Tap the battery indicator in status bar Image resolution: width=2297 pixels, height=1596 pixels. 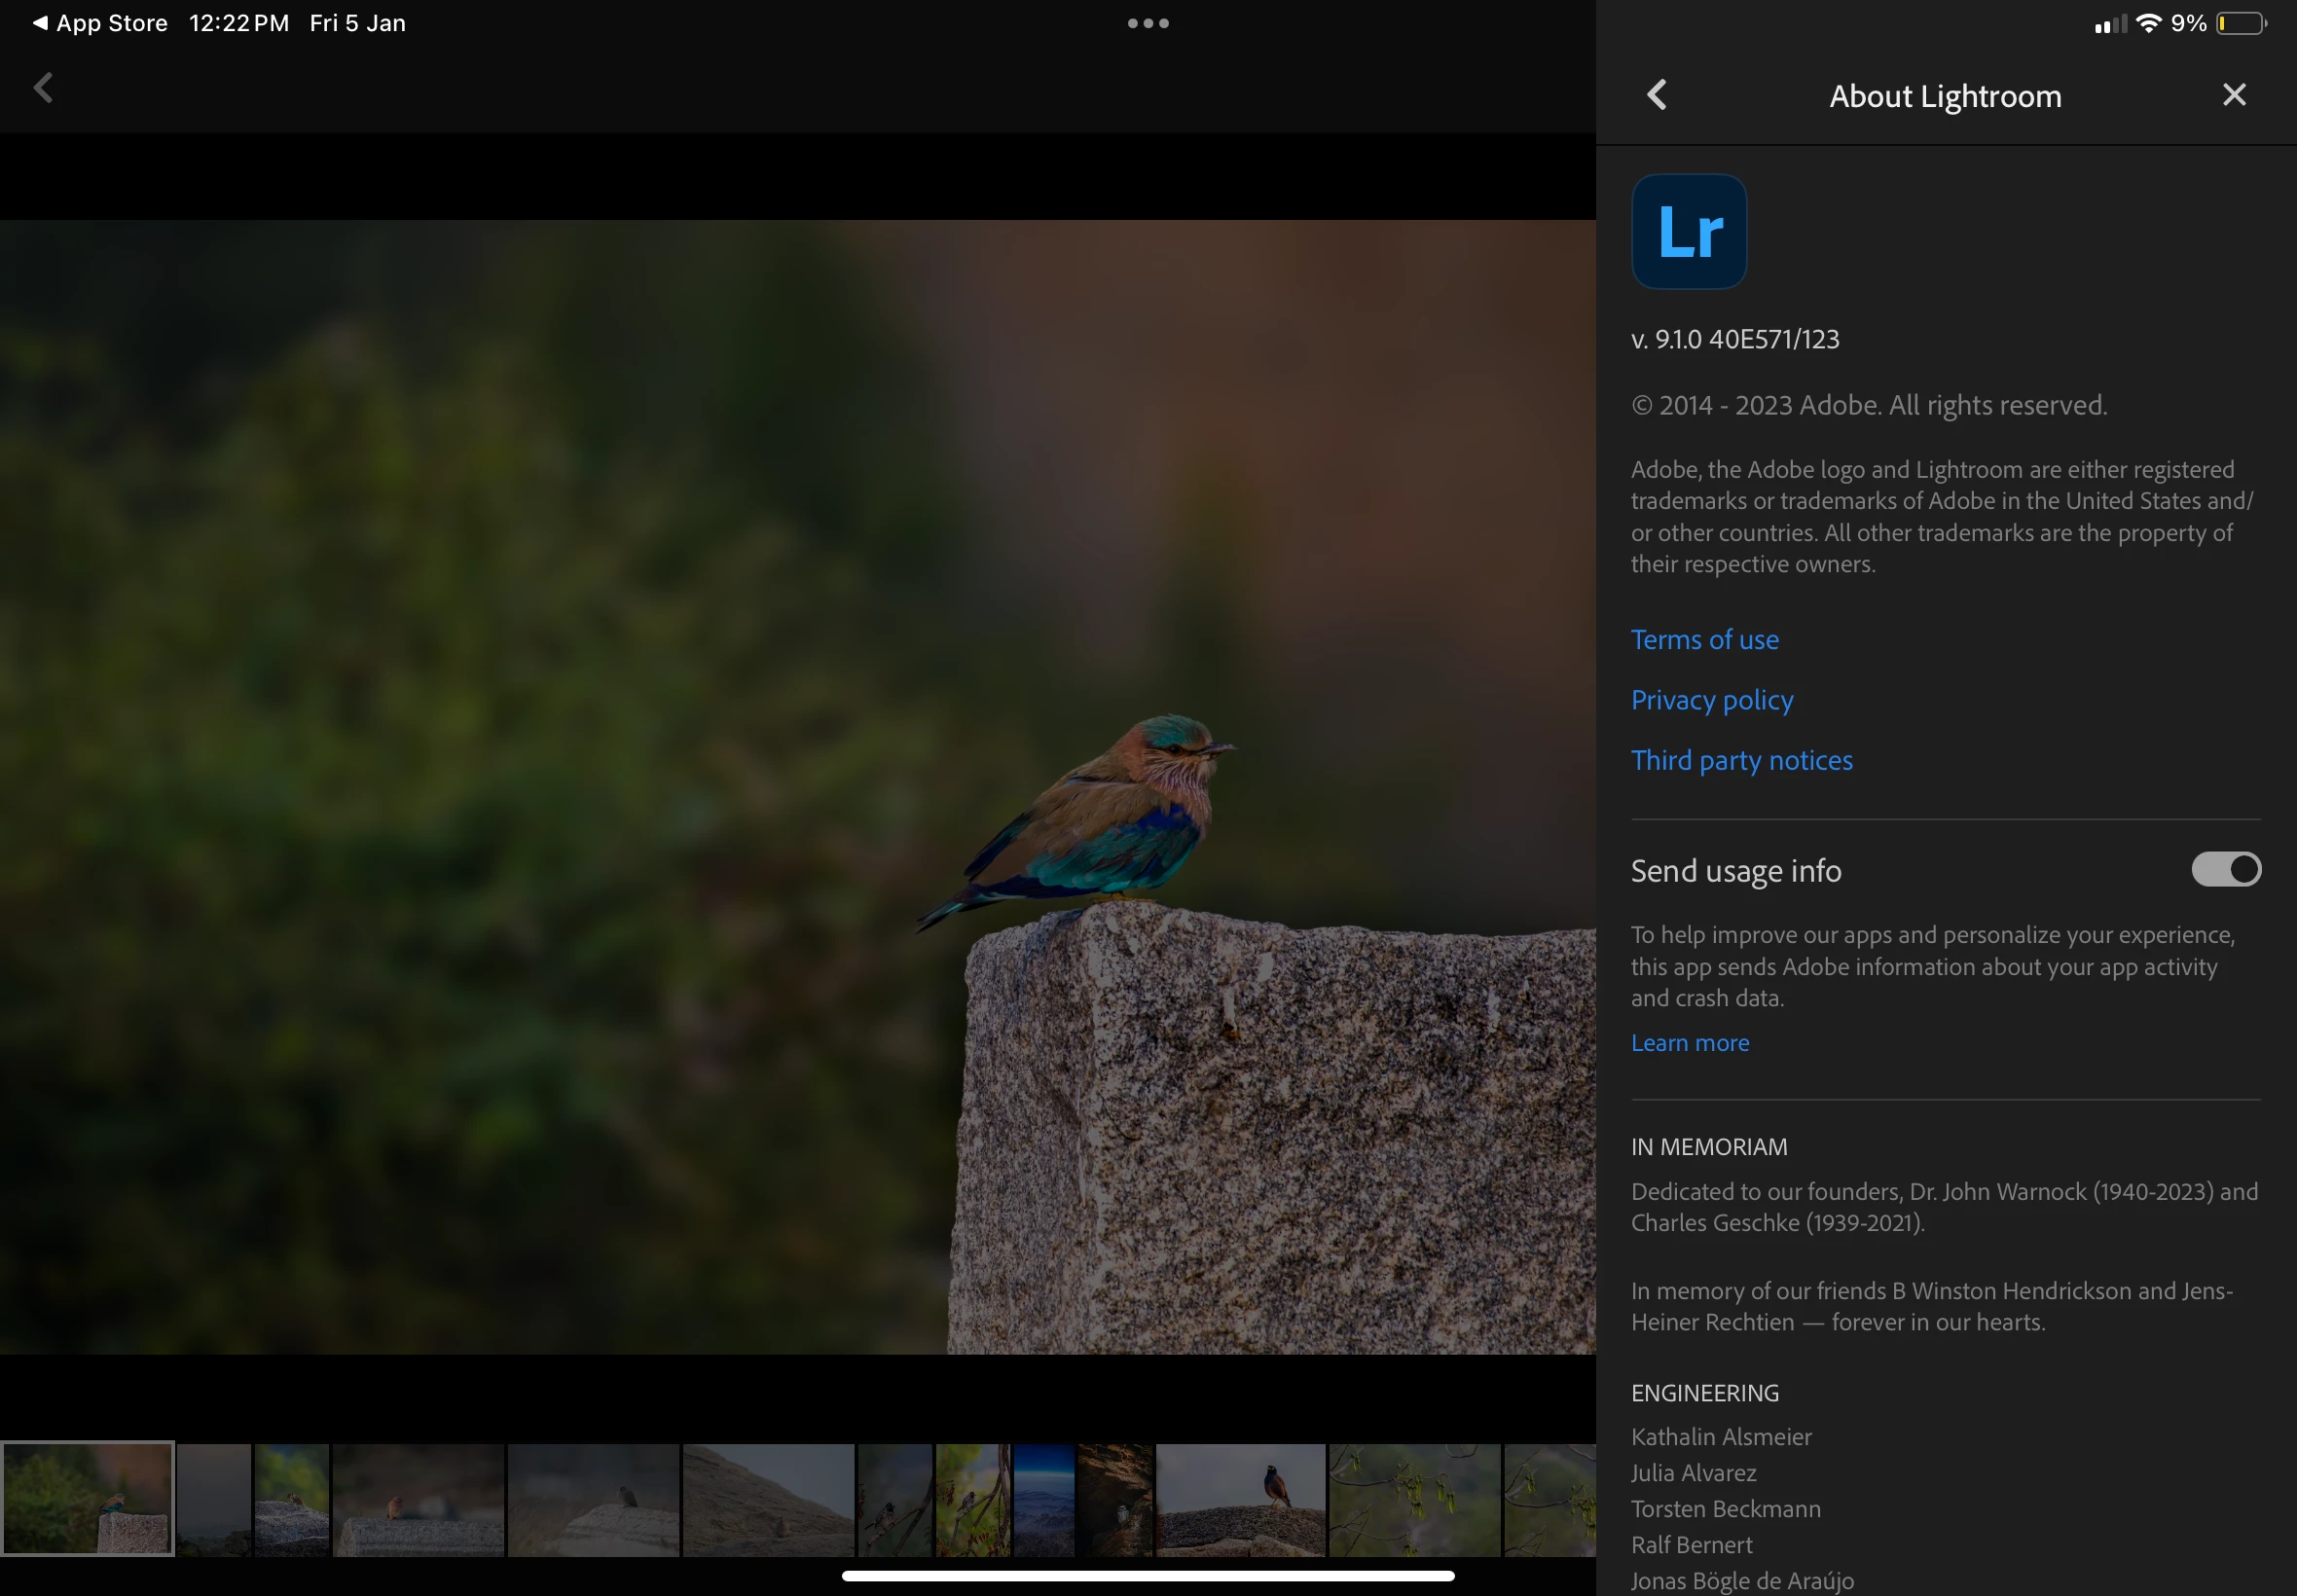coord(2240,23)
